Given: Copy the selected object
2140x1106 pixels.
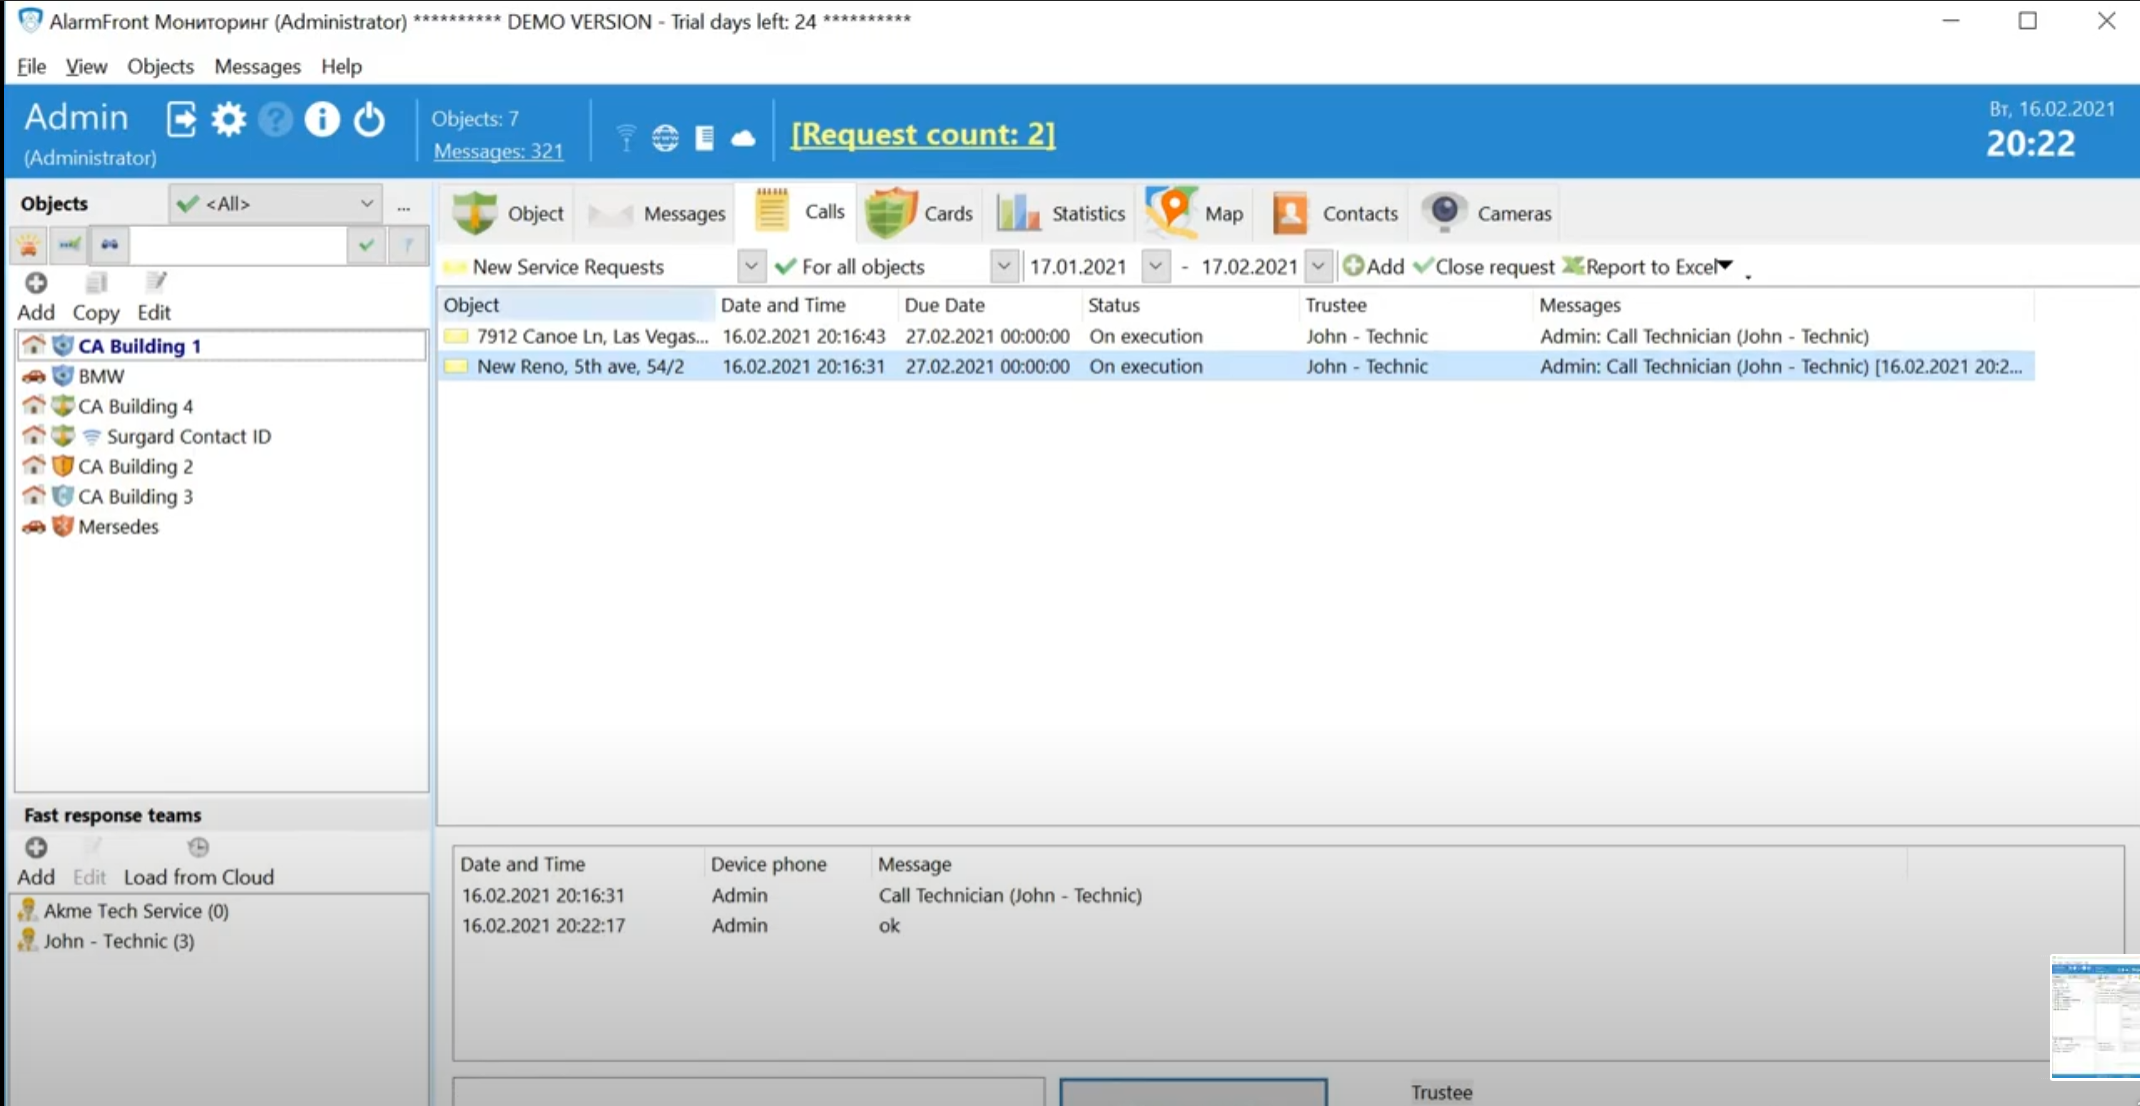Looking at the screenshot, I should pyautogui.click(x=96, y=296).
